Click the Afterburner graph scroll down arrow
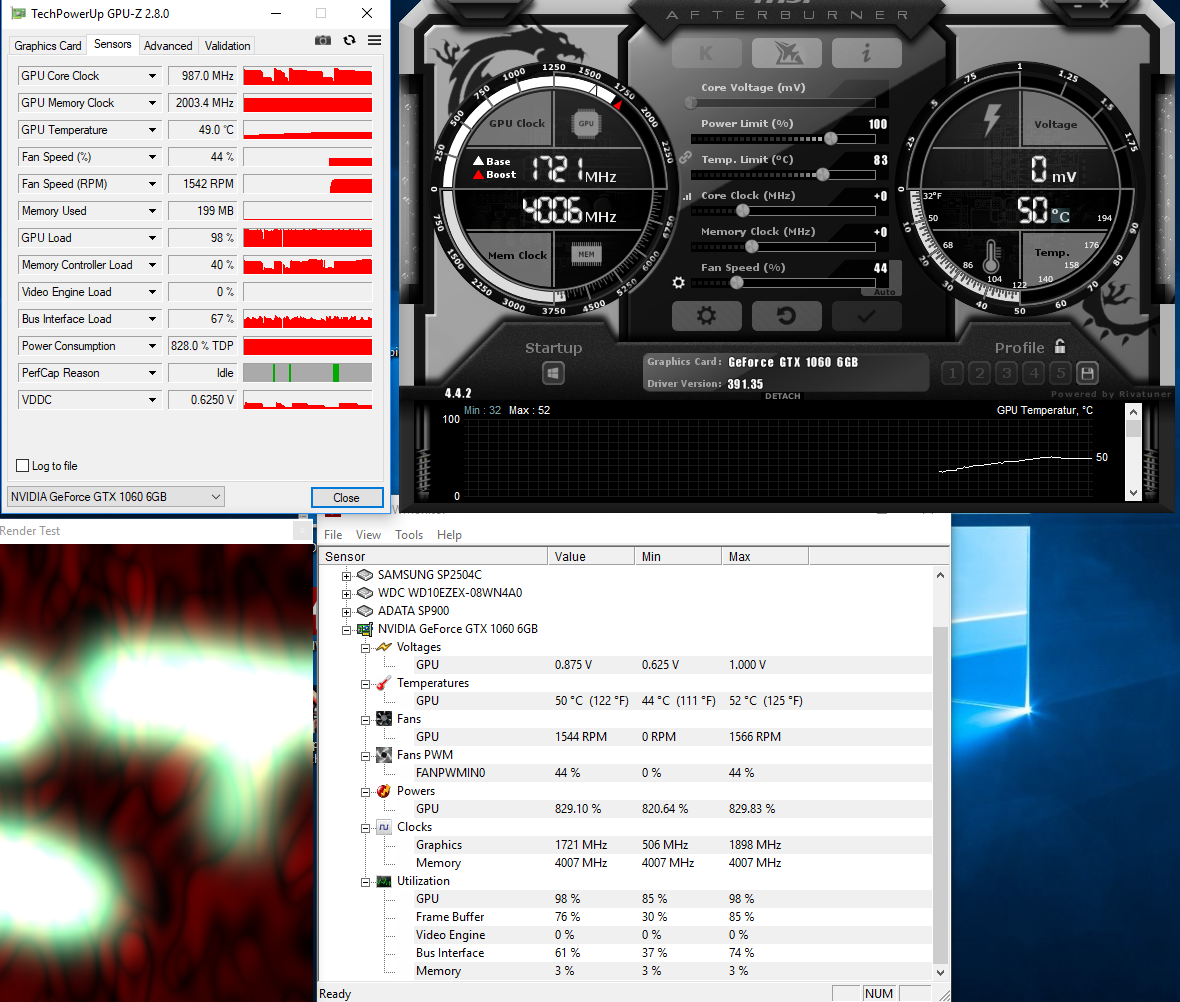The height and width of the screenshot is (1002, 1180). [x=1133, y=493]
